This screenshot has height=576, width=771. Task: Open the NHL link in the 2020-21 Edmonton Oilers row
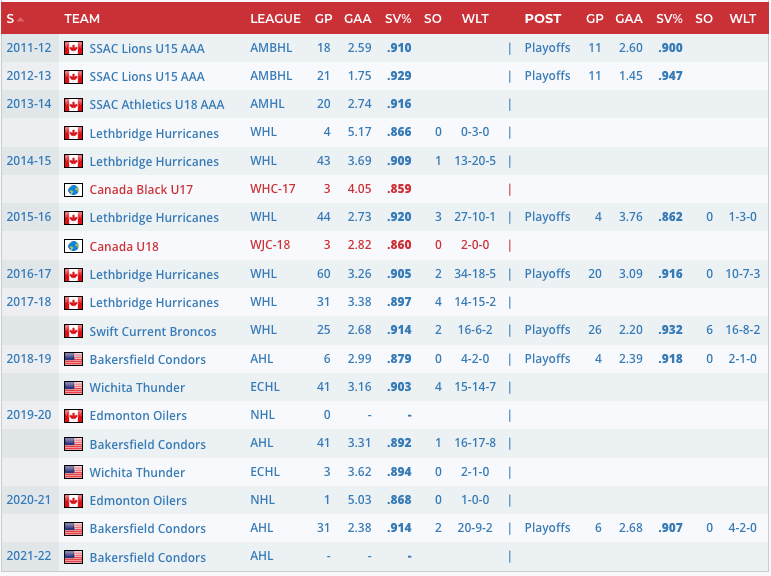(x=262, y=500)
